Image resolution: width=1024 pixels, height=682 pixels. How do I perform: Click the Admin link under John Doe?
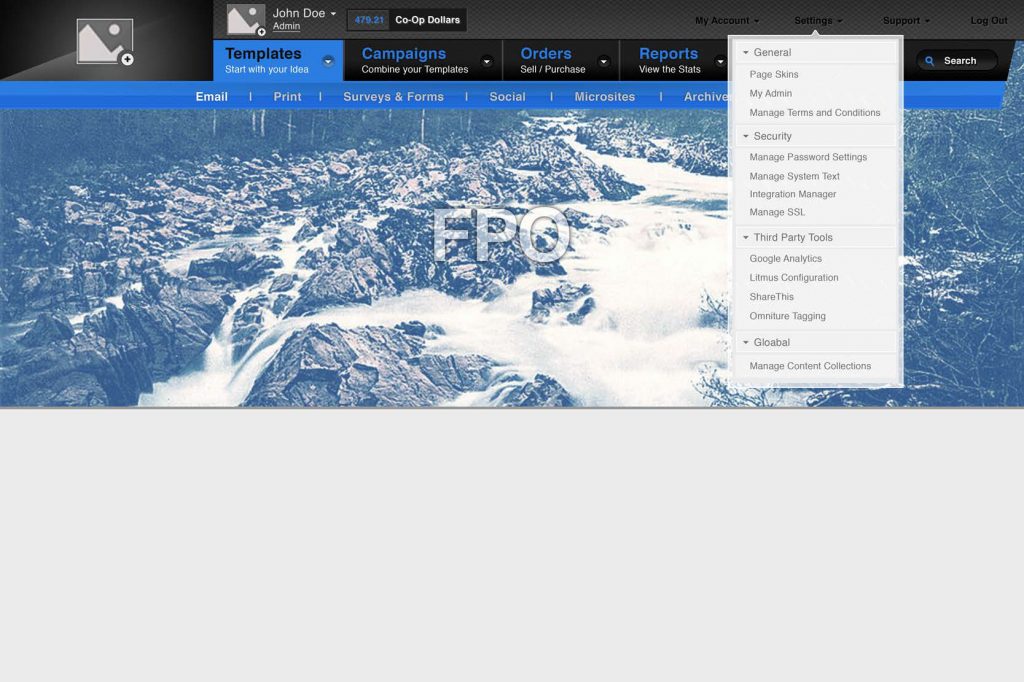pos(286,27)
